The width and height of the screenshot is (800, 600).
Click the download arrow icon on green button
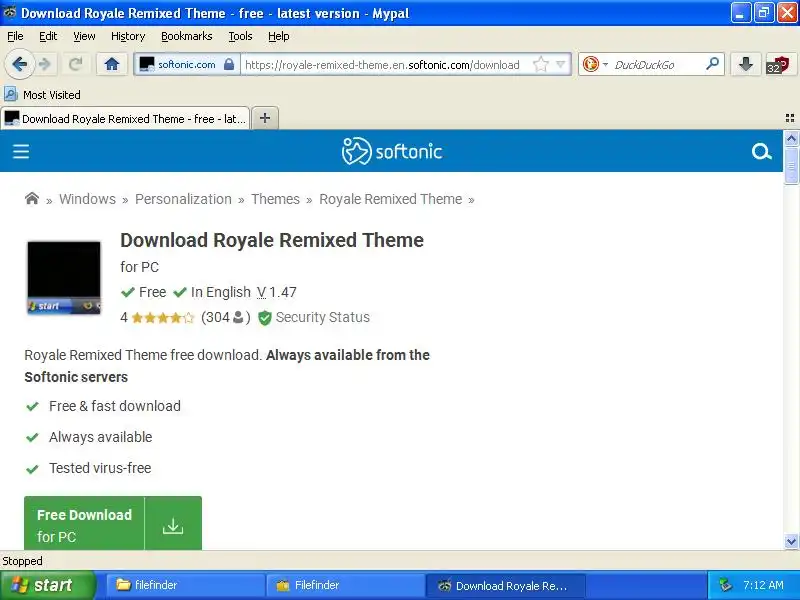click(173, 526)
